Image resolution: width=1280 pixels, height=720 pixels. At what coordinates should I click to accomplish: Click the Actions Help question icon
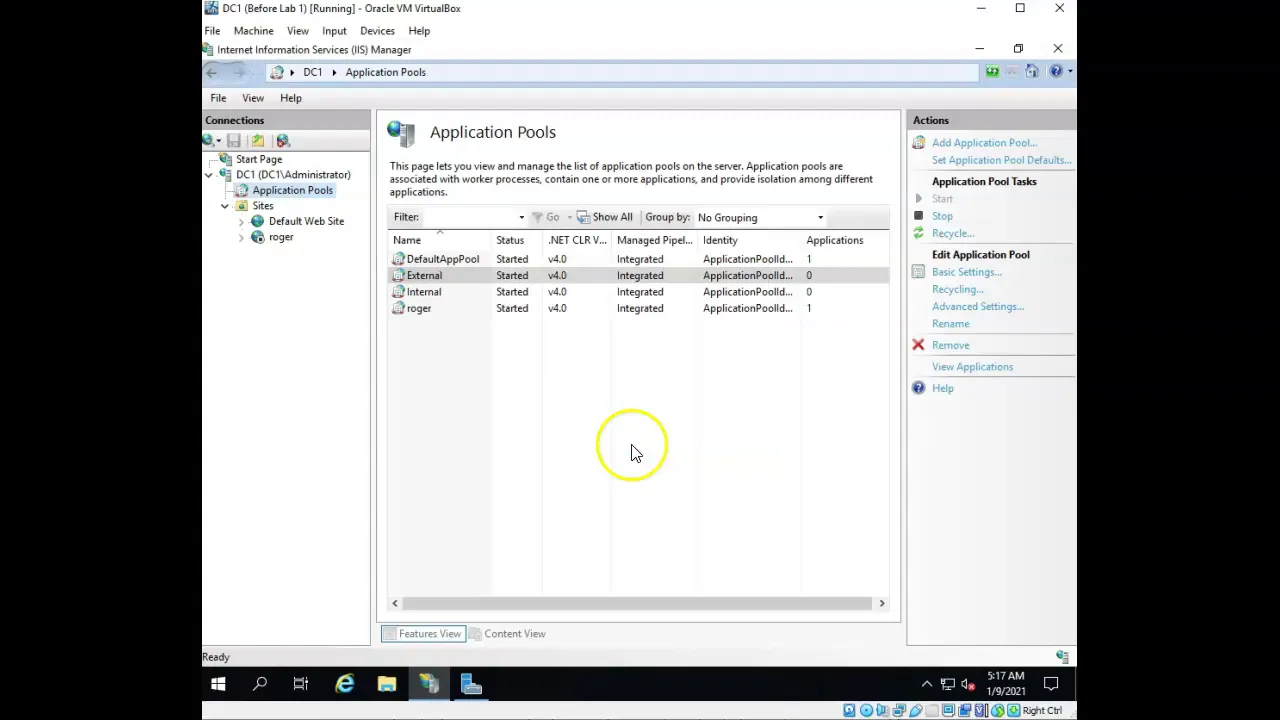(918, 388)
